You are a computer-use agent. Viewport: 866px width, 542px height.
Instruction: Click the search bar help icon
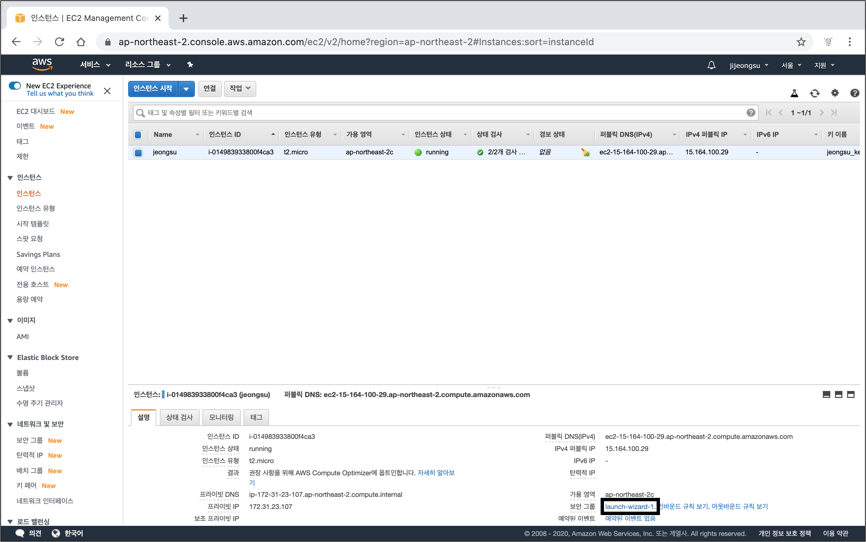click(751, 113)
